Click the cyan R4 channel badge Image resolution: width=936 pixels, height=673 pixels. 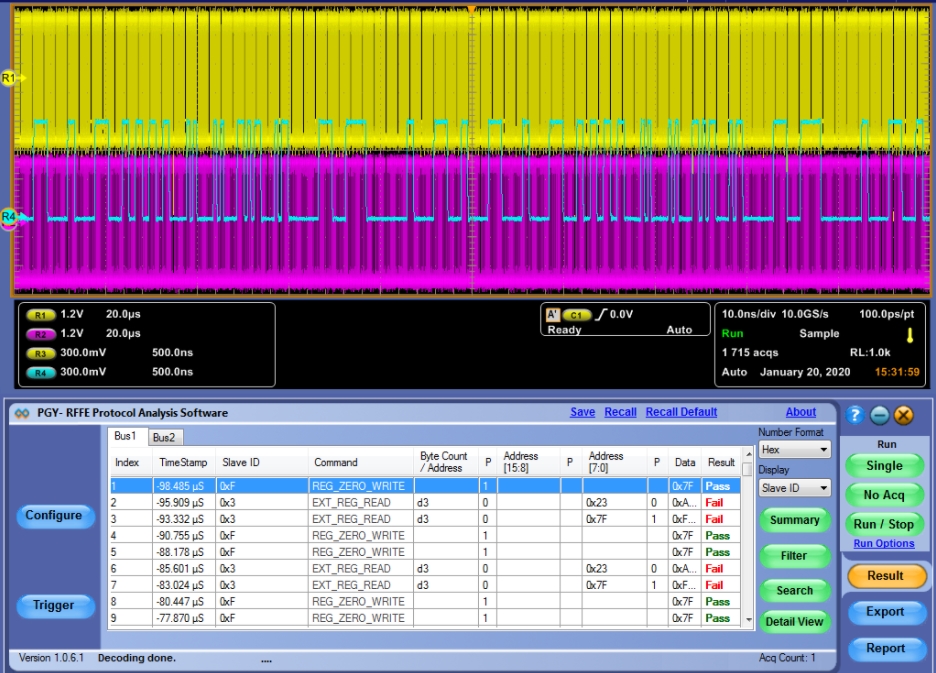pyautogui.click(x=41, y=372)
